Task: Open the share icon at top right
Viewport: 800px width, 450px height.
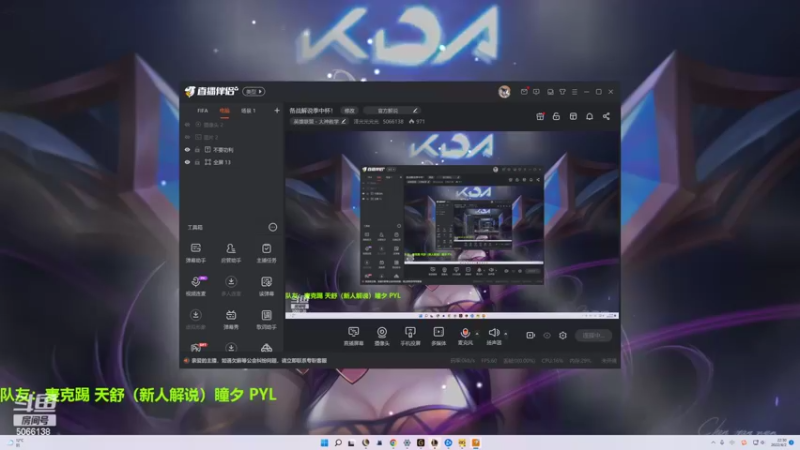Action: tap(606, 116)
